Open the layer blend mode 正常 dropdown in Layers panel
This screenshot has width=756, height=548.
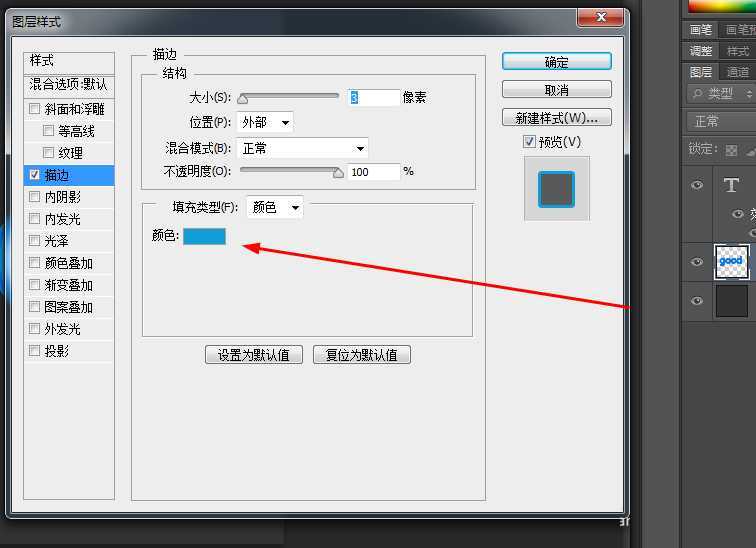[x=722, y=121]
